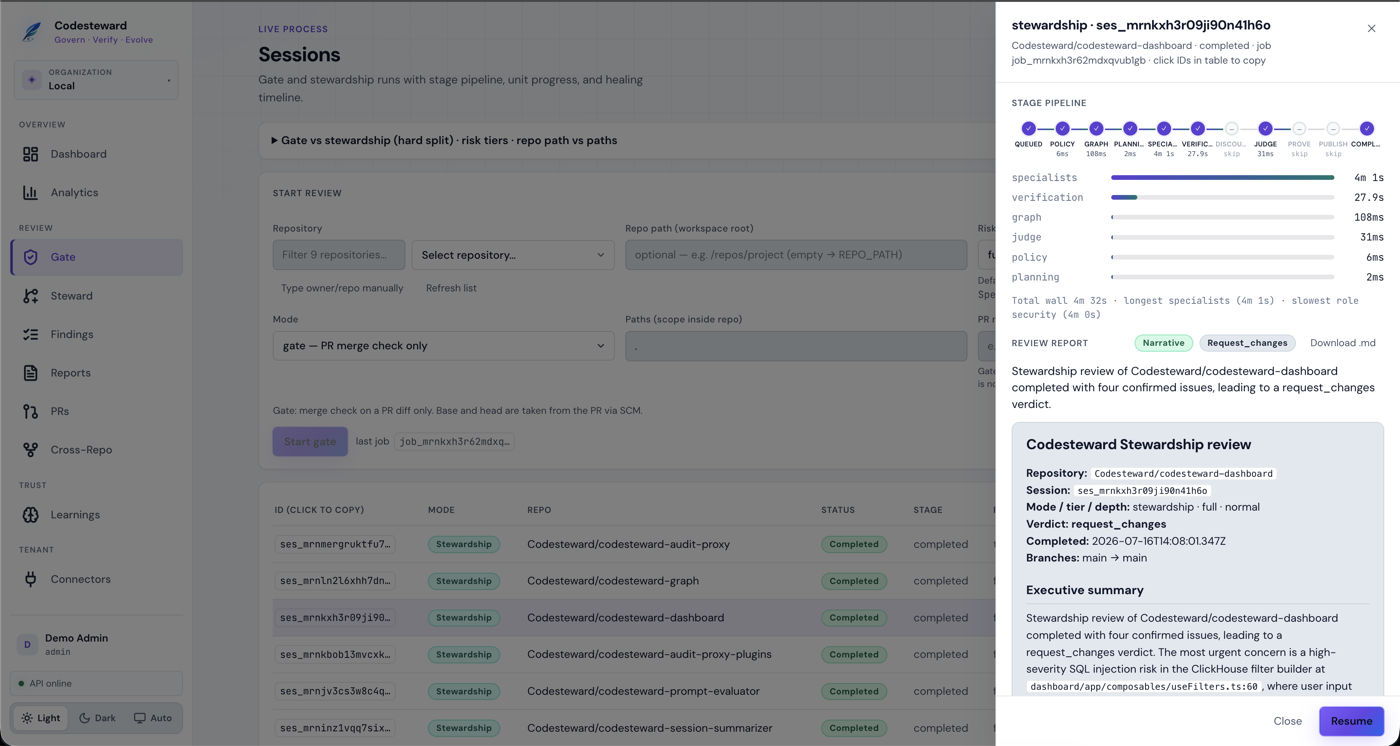The image size is (1400, 746).
Task: Click the POLICY stage checkmark circle
Action: [x=1062, y=128]
